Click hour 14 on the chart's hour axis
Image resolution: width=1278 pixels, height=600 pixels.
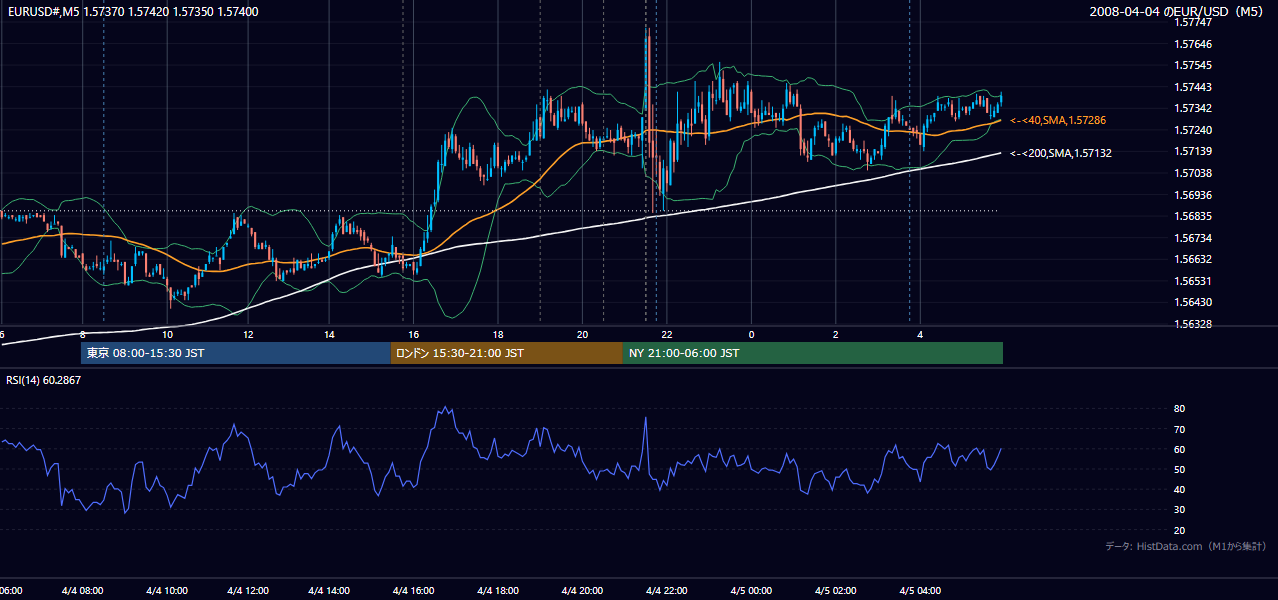click(x=330, y=334)
